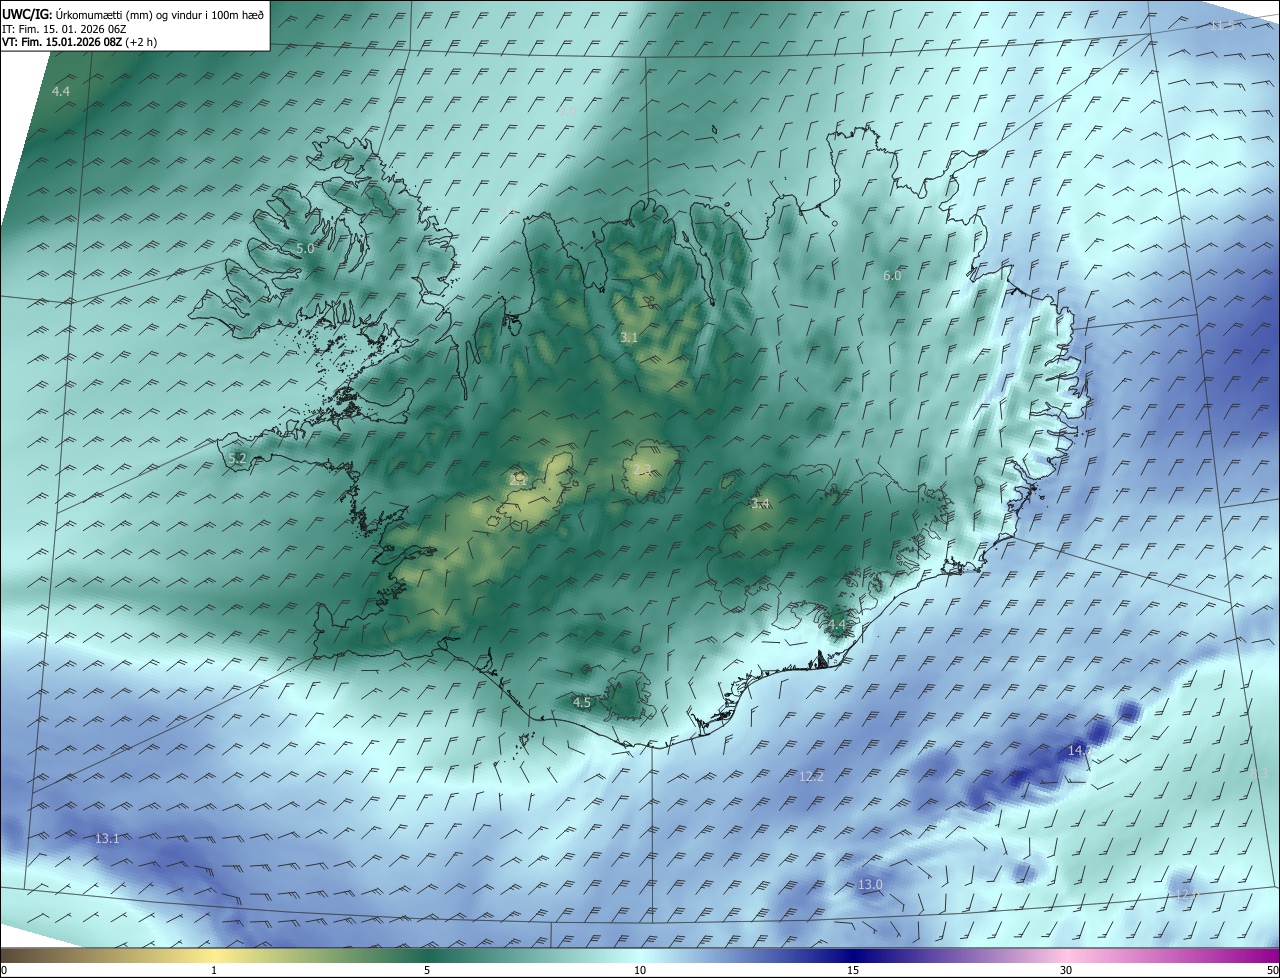Click the color scale label 1

click(215, 970)
